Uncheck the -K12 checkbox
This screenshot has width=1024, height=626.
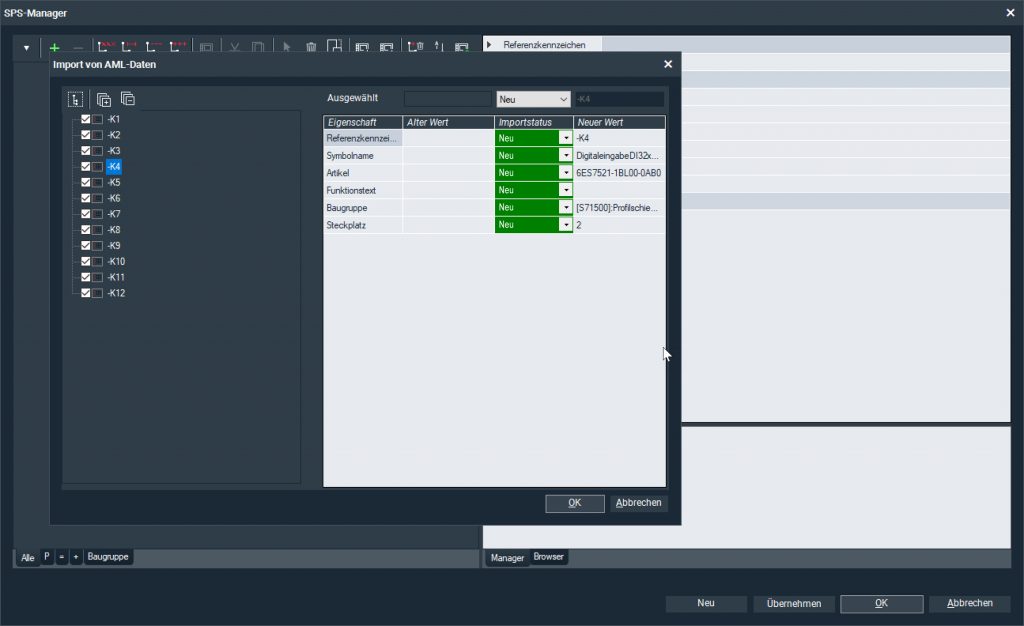coord(86,293)
